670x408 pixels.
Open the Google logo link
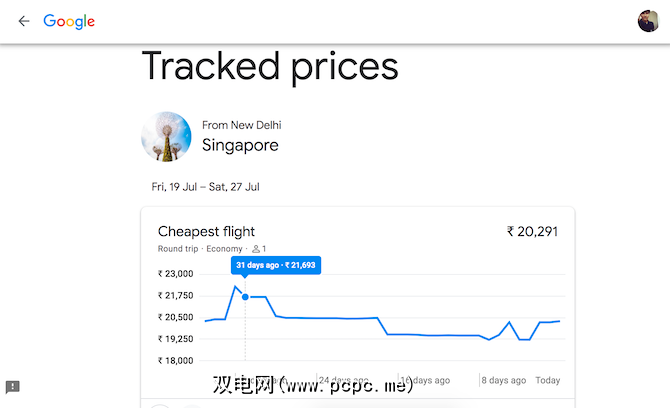pos(69,21)
